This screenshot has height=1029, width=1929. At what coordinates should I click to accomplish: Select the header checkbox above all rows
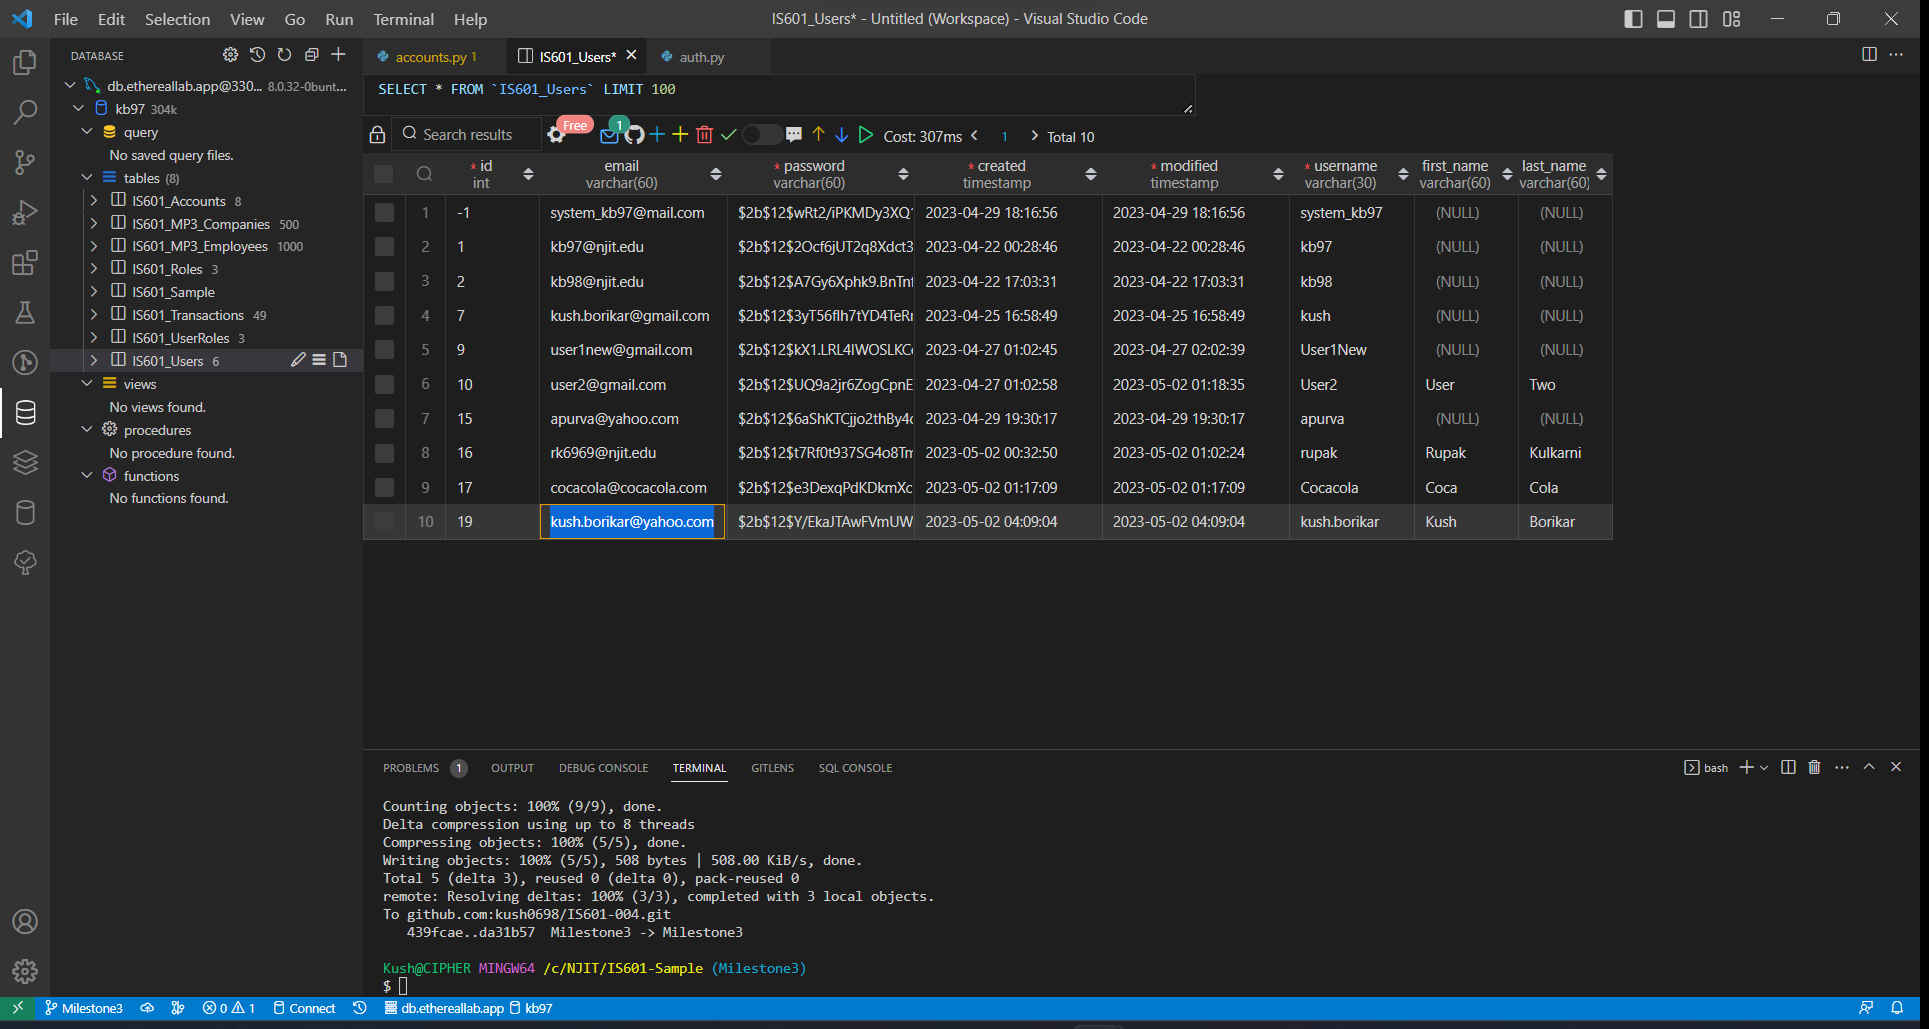click(384, 173)
